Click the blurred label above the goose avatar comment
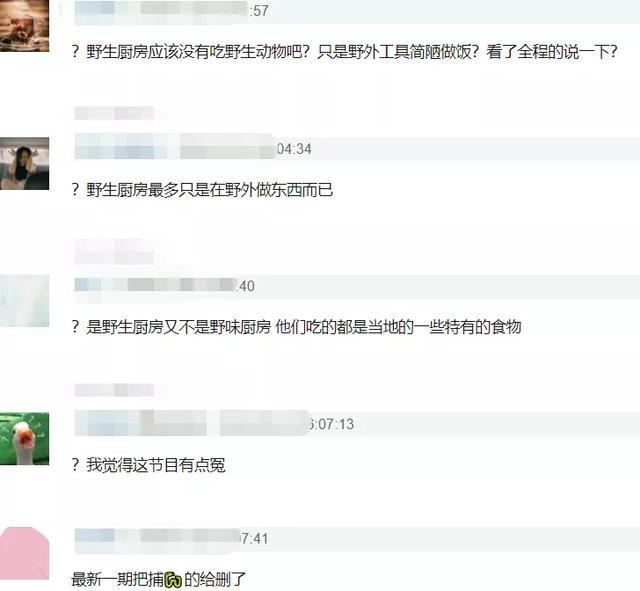The height and width of the screenshot is (591, 640). click(x=114, y=390)
